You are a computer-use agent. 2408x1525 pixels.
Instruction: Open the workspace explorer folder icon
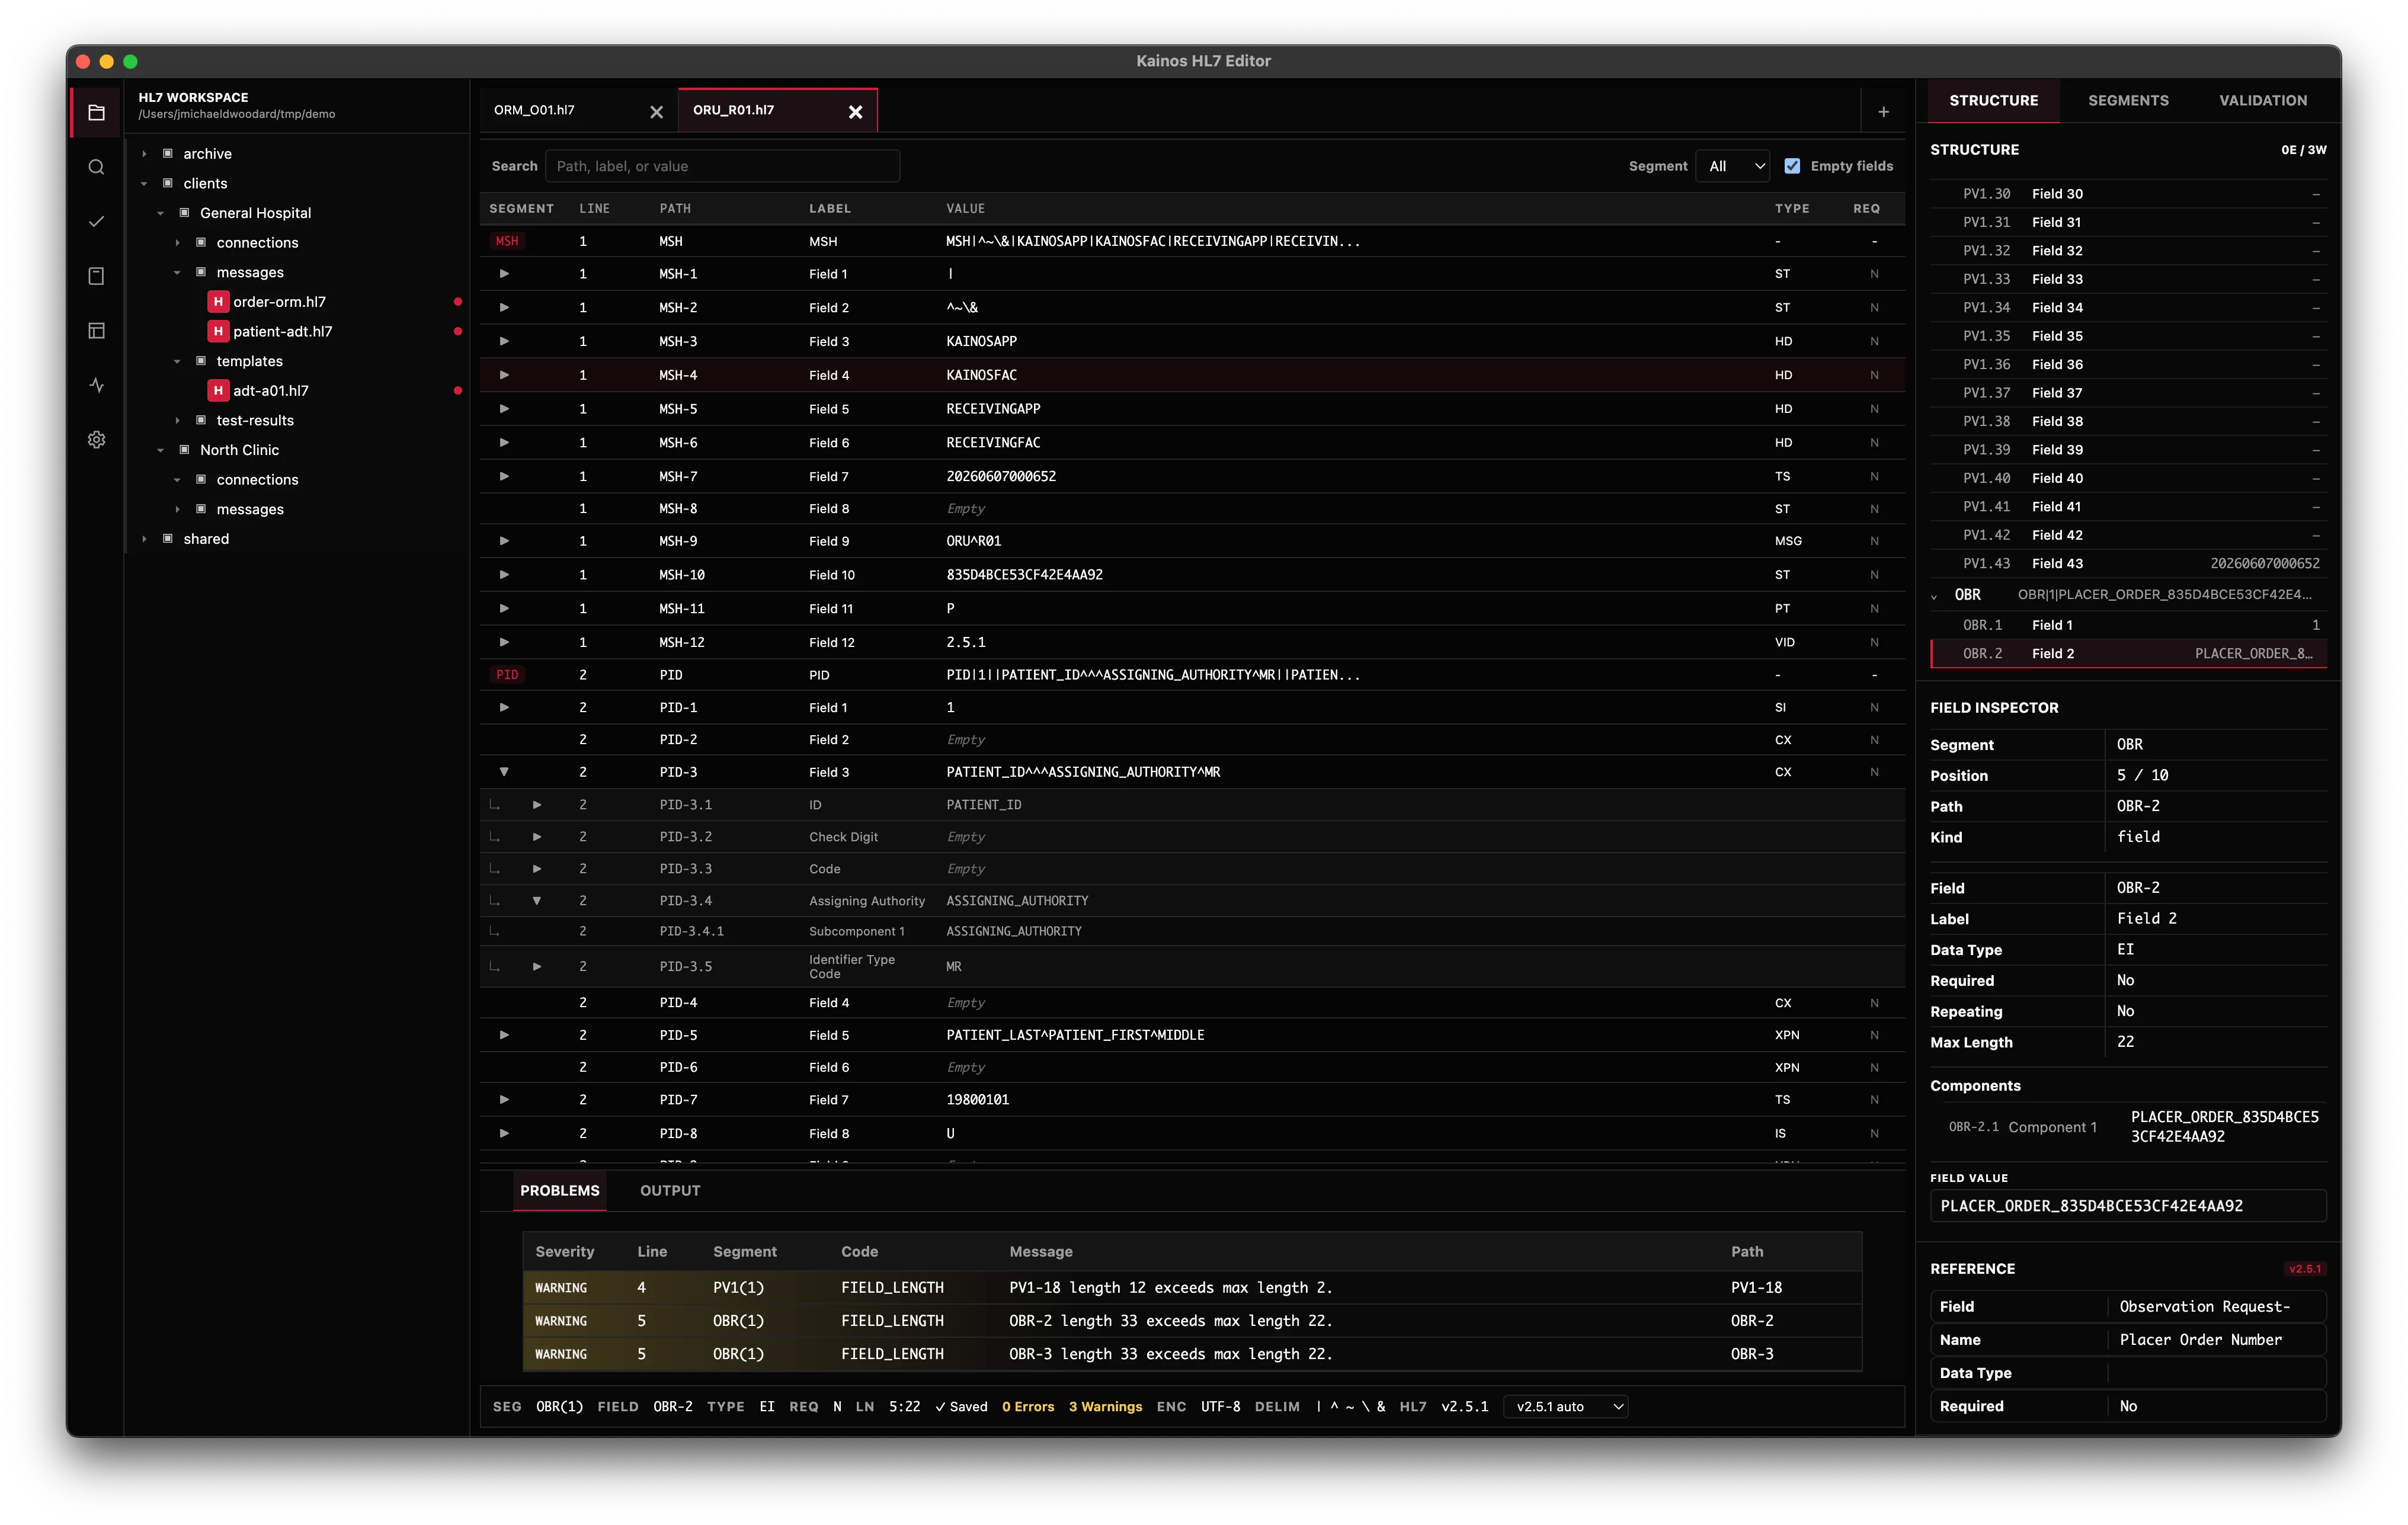[96, 112]
